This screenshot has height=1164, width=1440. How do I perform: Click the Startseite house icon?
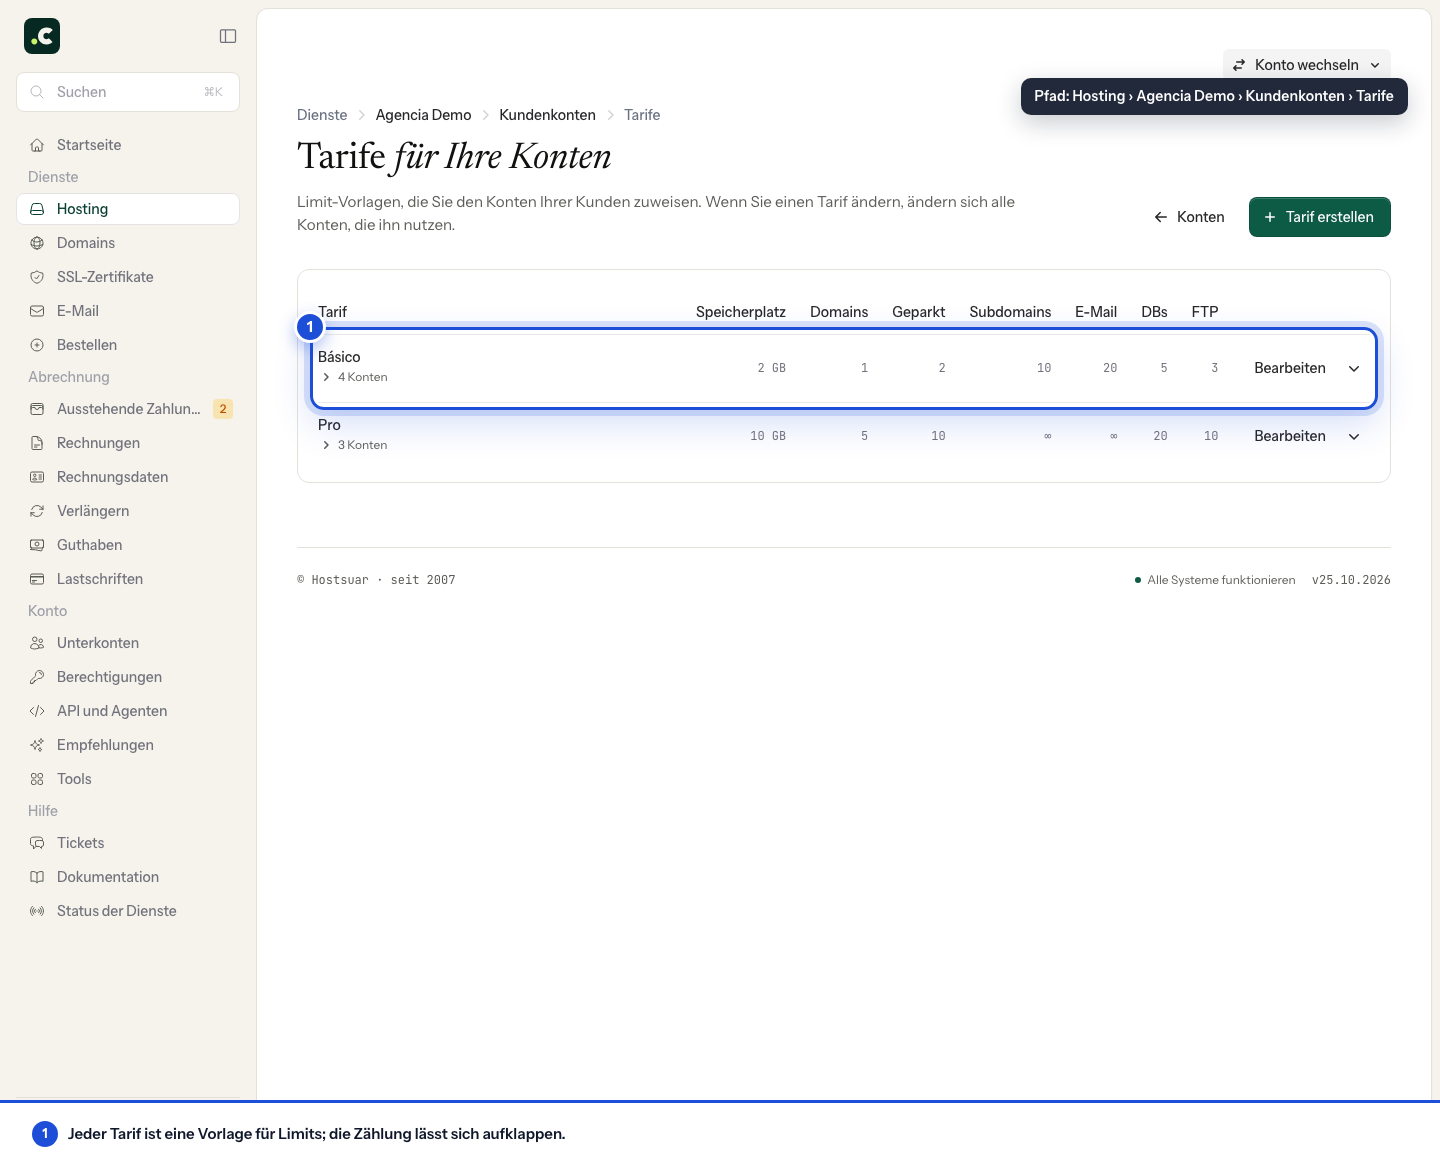(x=37, y=145)
